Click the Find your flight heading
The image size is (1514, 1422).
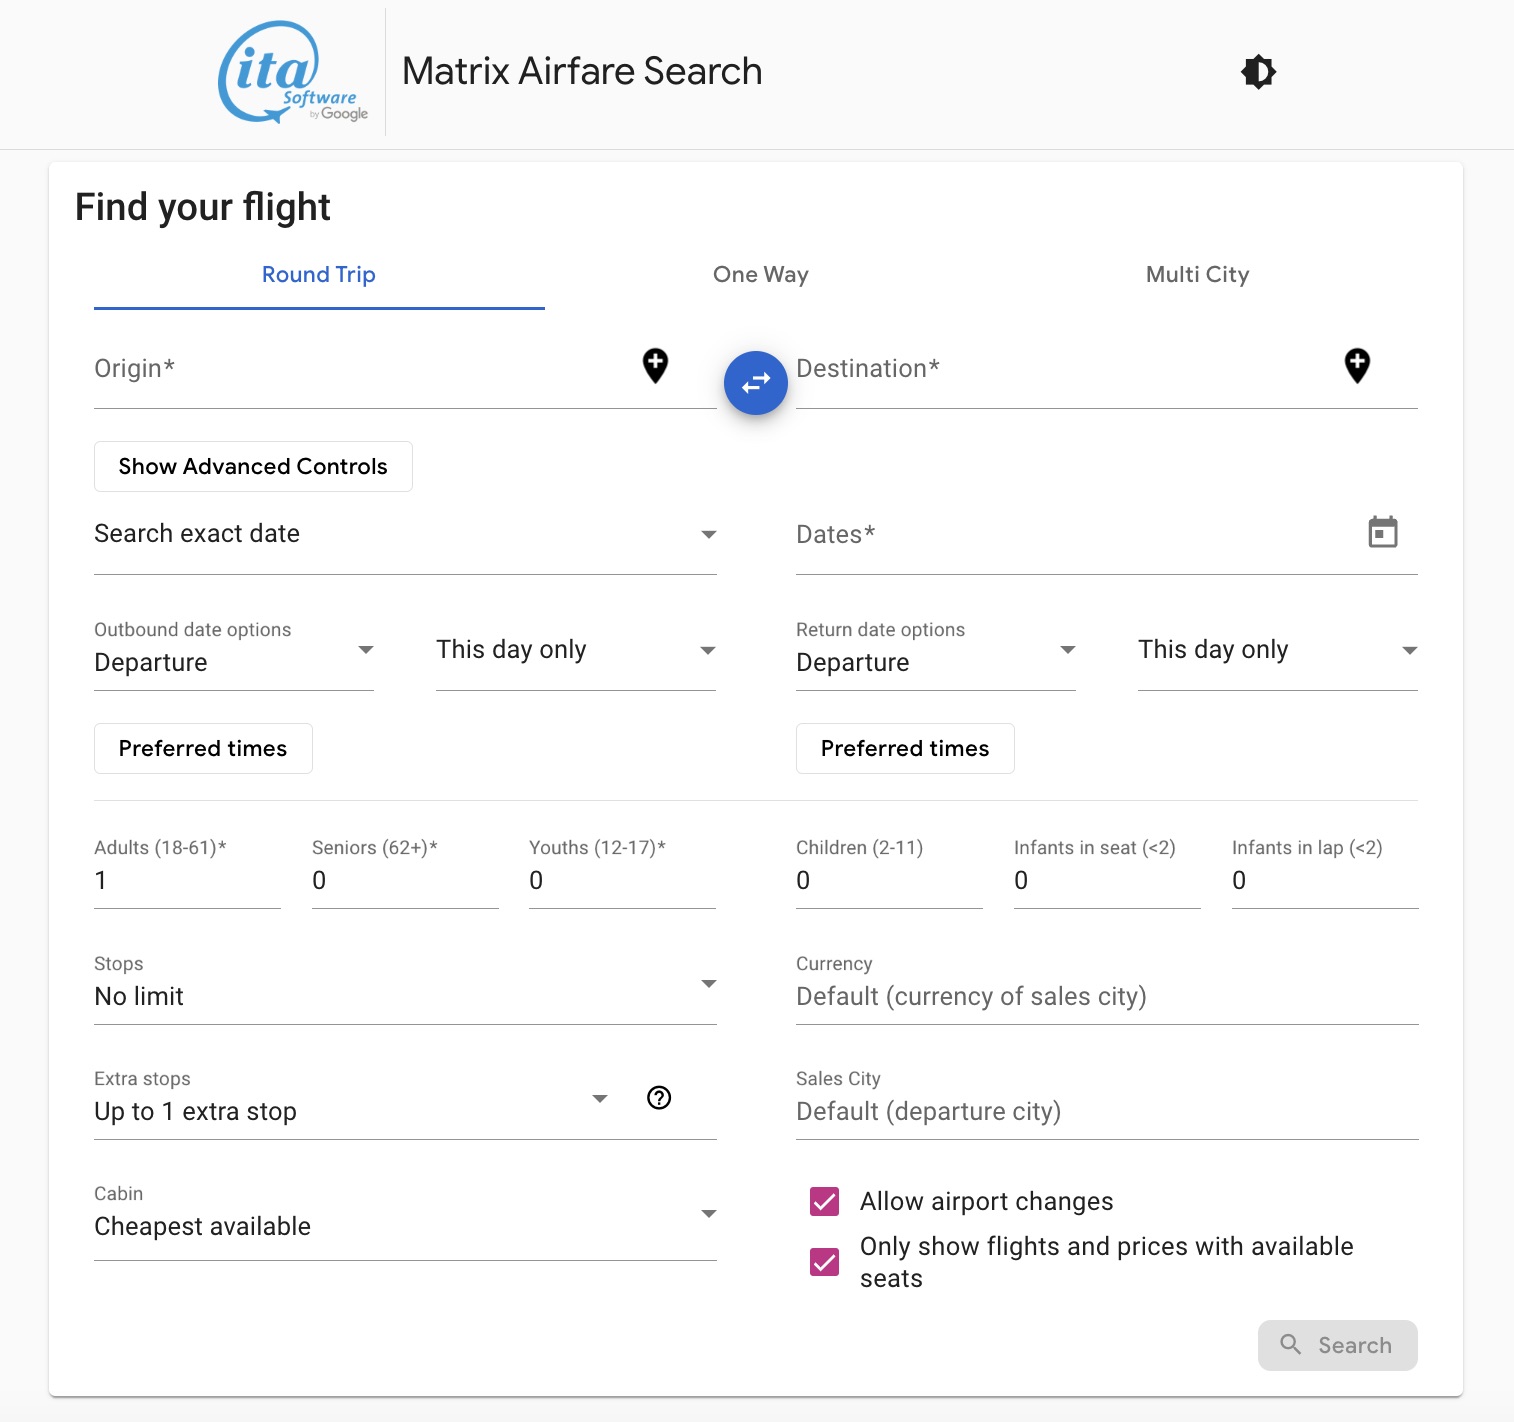pos(203,207)
